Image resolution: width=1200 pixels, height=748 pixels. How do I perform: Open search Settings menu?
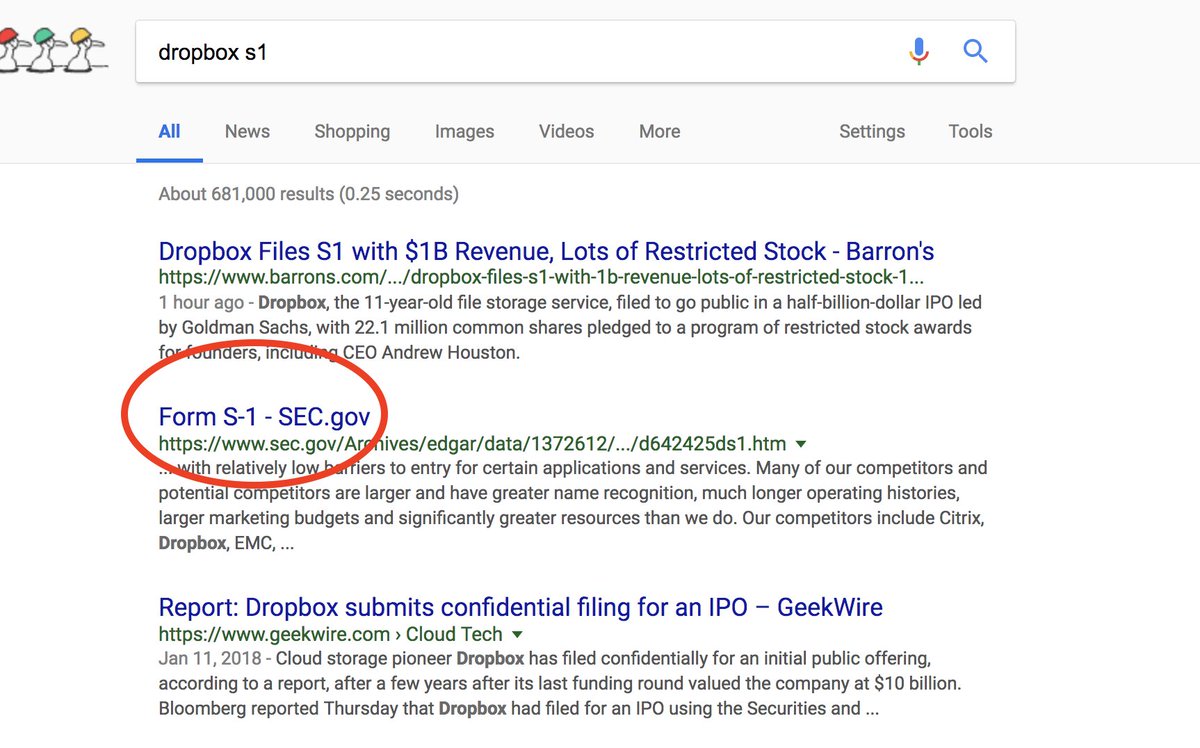[x=872, y=131]
